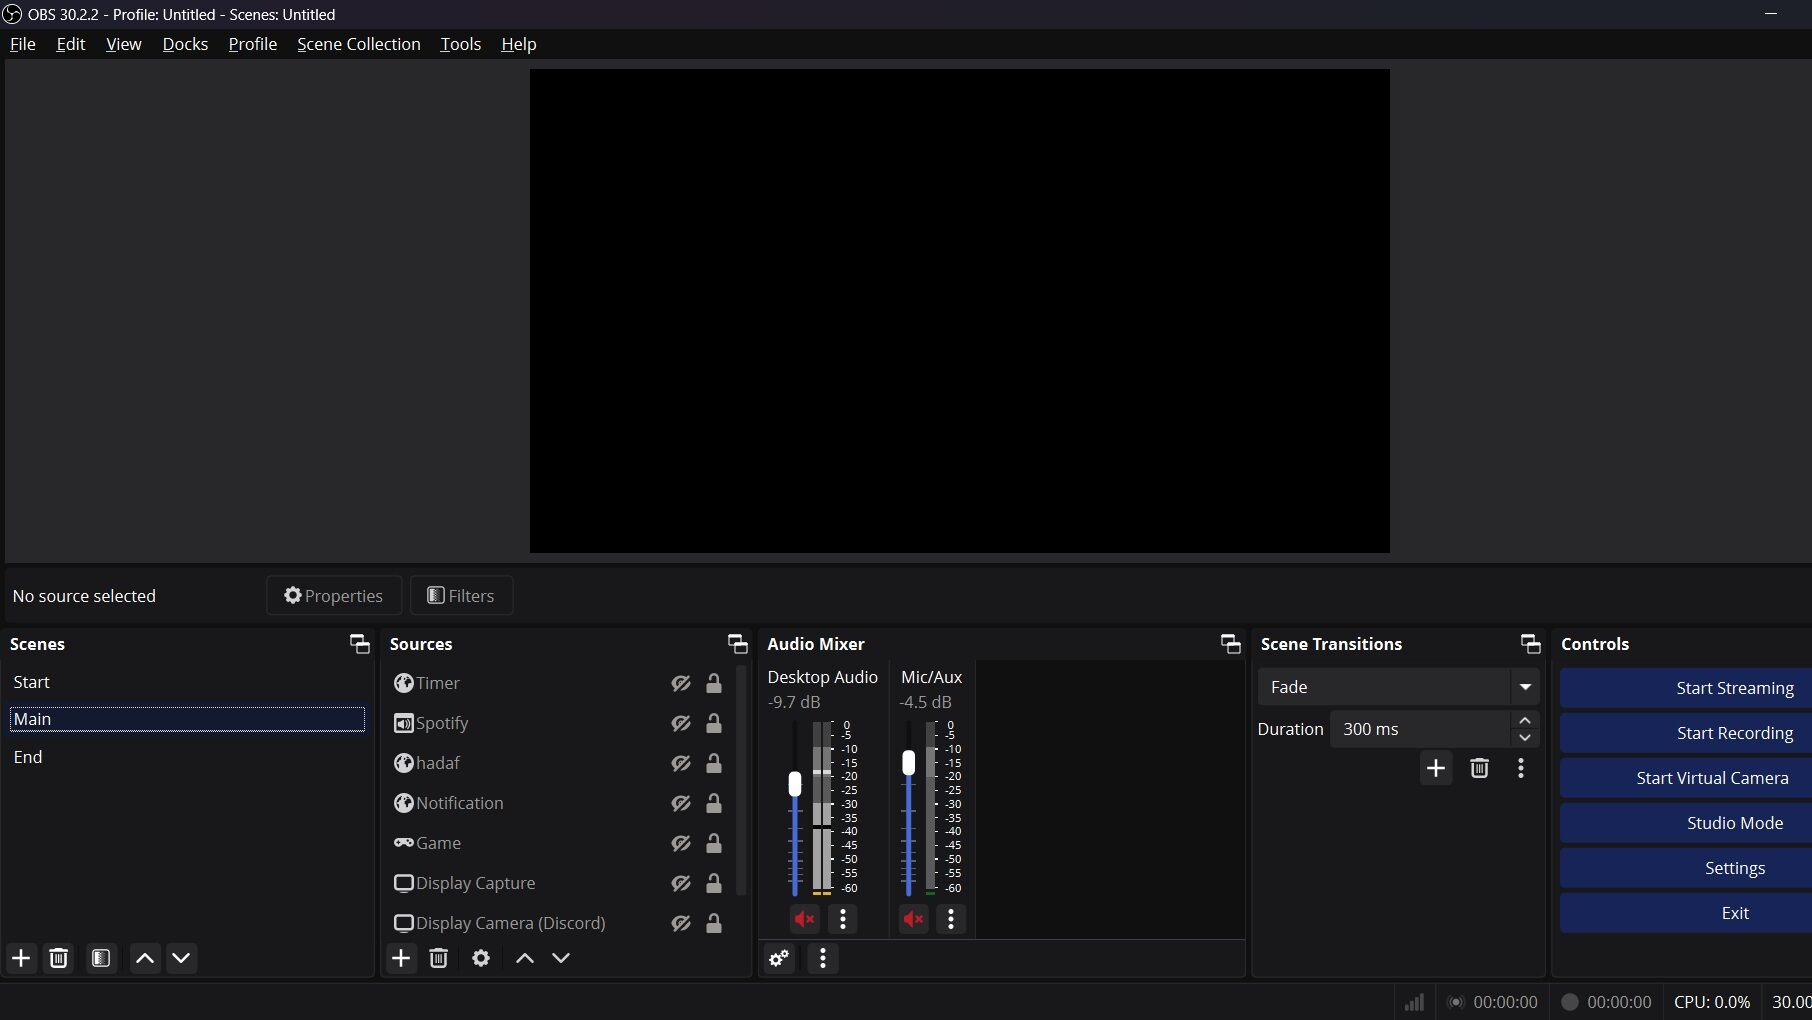
Task: Undock the Scene Transitions panel
Action: pyautogui.click(x=1531, y=644)
